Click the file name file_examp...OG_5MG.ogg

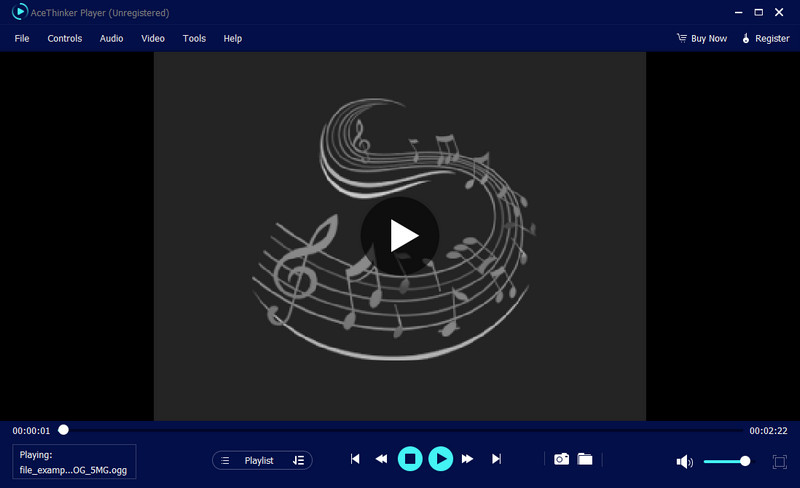tap(73, 470)
